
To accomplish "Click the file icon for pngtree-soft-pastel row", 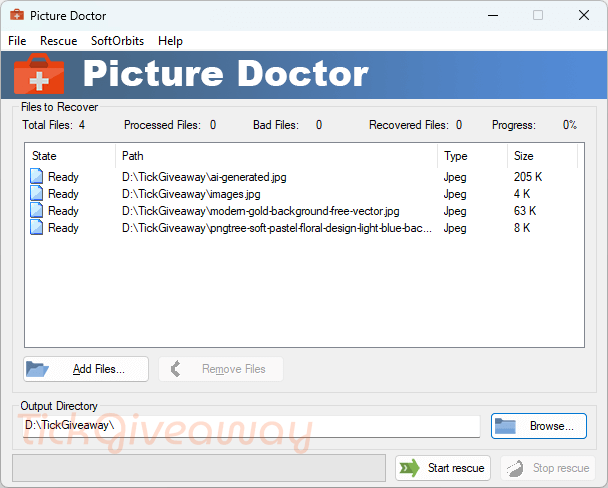I will click(x=36, y=228).
